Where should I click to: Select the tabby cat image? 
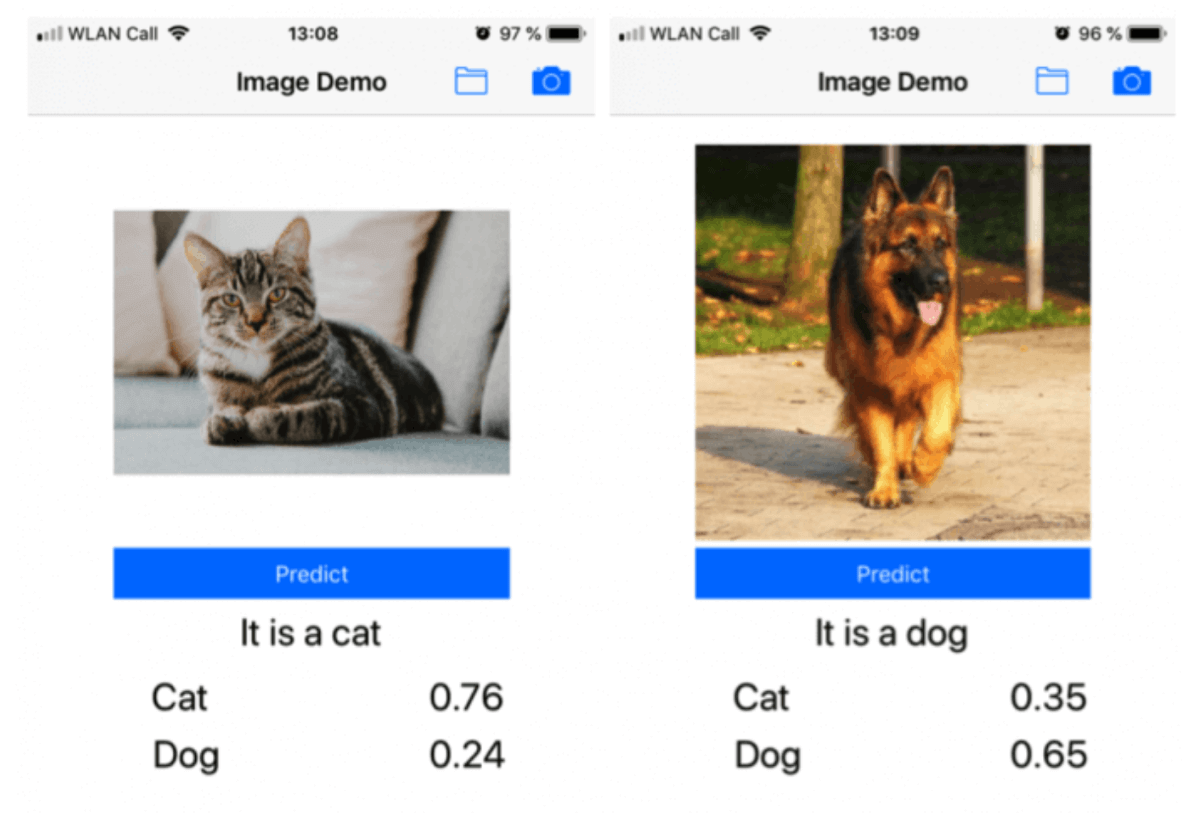pos(311,342)
